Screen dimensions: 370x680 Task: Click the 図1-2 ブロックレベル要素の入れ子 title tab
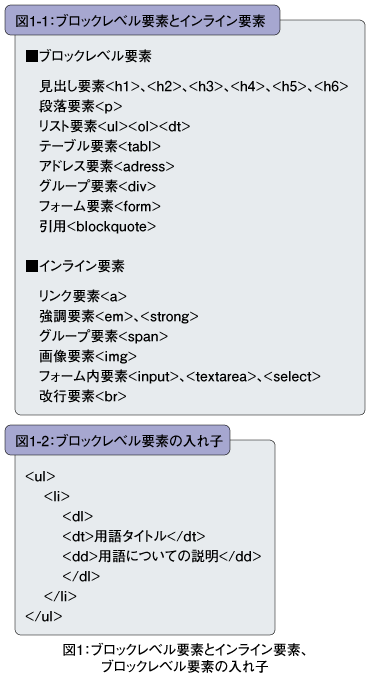[x=118, y=440]
